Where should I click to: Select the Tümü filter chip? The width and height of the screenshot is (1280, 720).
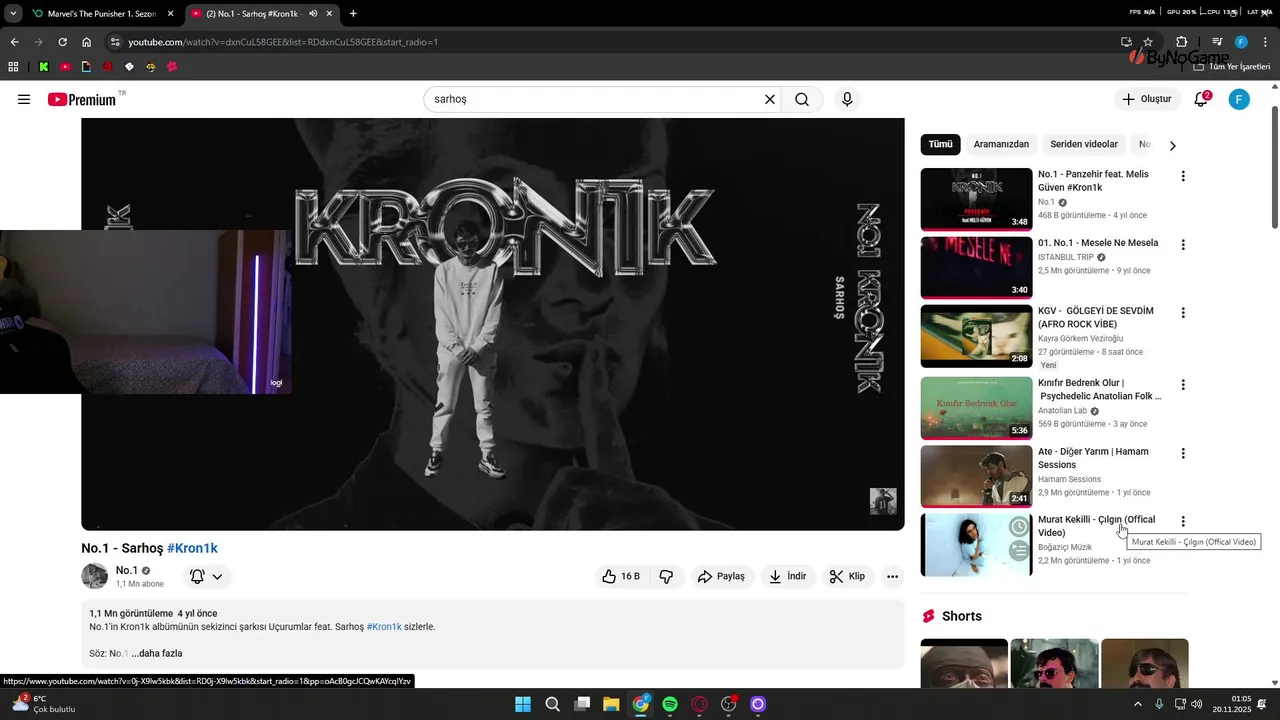click(940, 144)
